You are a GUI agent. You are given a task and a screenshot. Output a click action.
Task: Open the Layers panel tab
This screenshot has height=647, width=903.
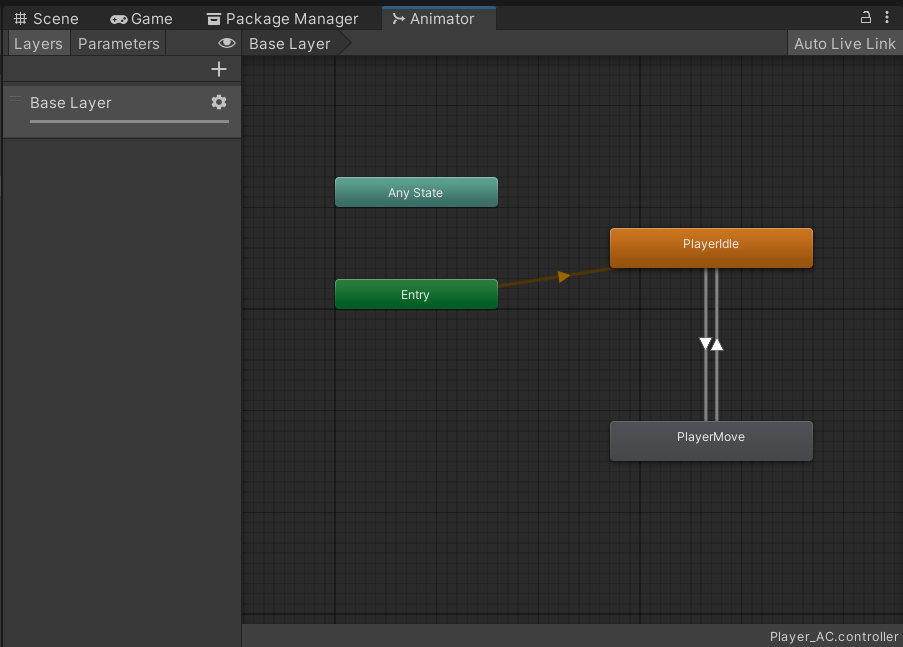[x=38, y=44]
